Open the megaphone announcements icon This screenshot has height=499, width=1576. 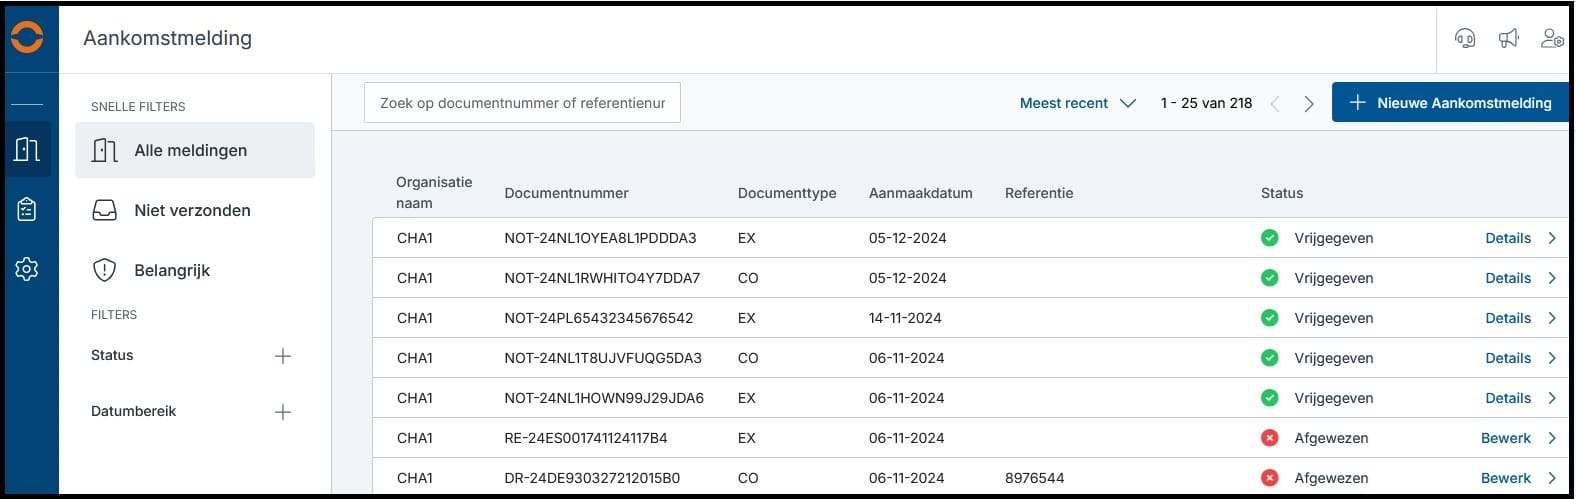[x=1508, y=38]
